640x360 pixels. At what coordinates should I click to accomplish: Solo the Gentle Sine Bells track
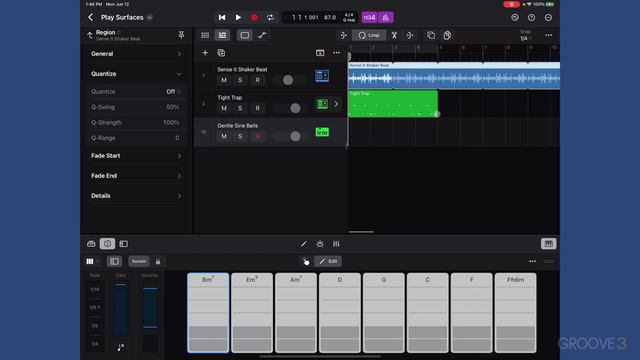click(240, 136)
